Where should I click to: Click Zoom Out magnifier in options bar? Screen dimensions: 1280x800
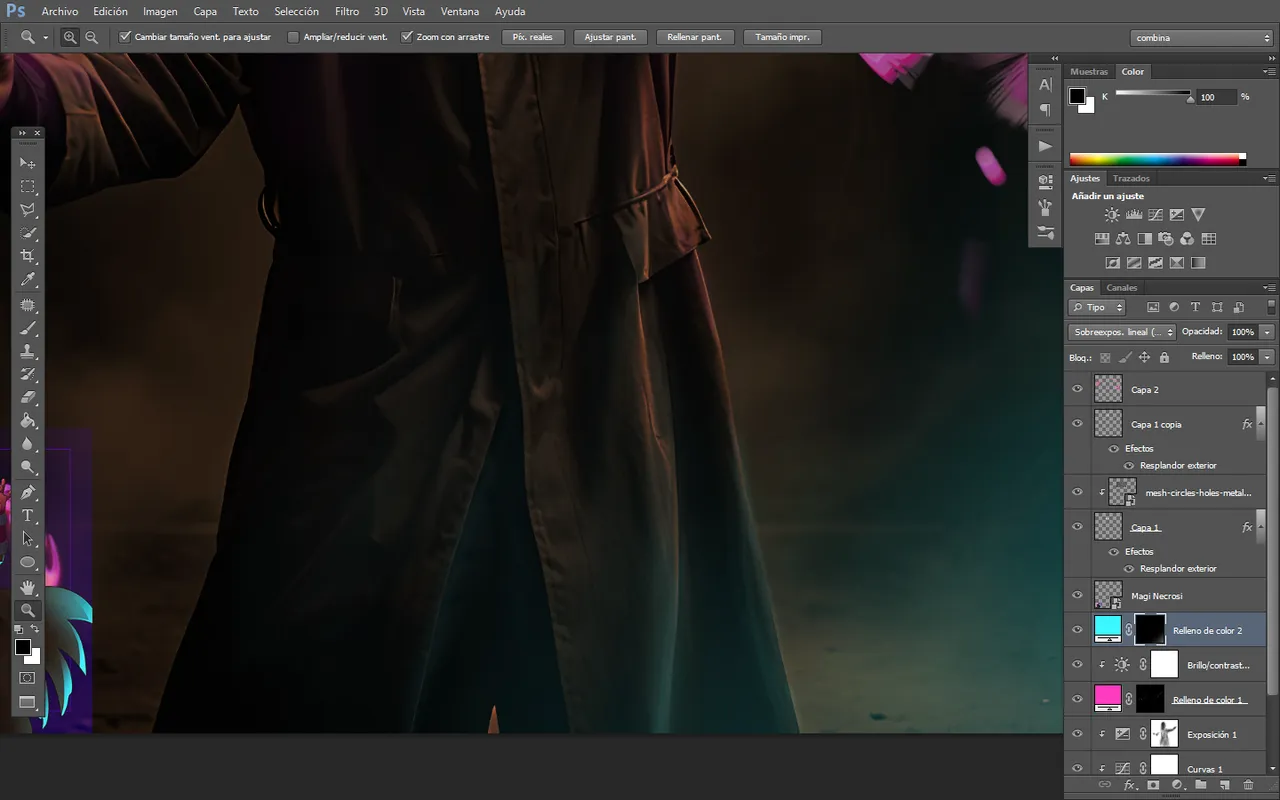[x=92, y=37]
